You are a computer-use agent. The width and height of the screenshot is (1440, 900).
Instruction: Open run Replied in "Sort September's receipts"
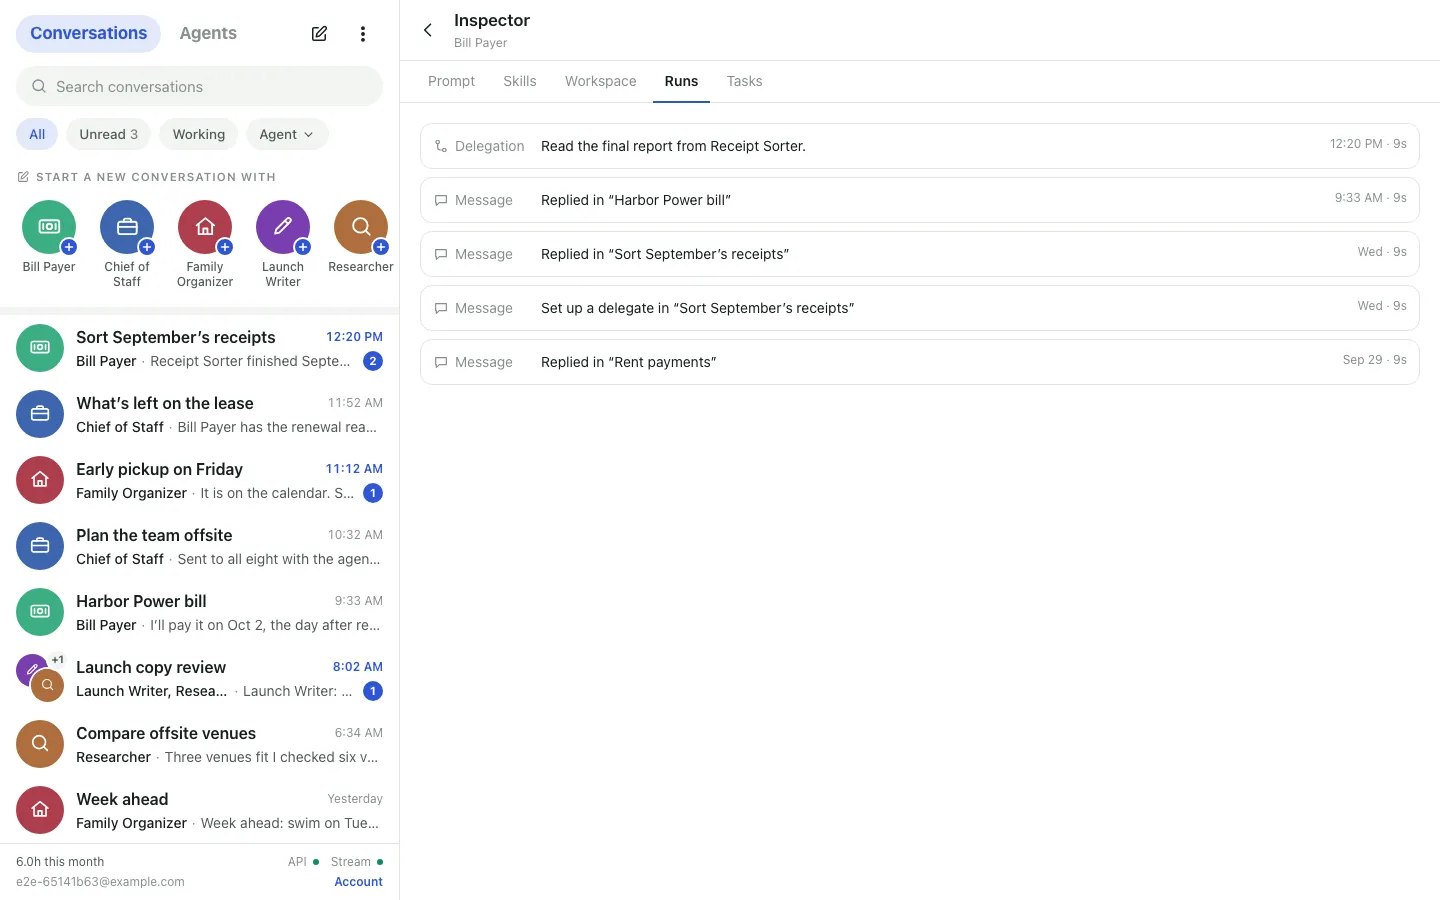(x=920, y=254)
